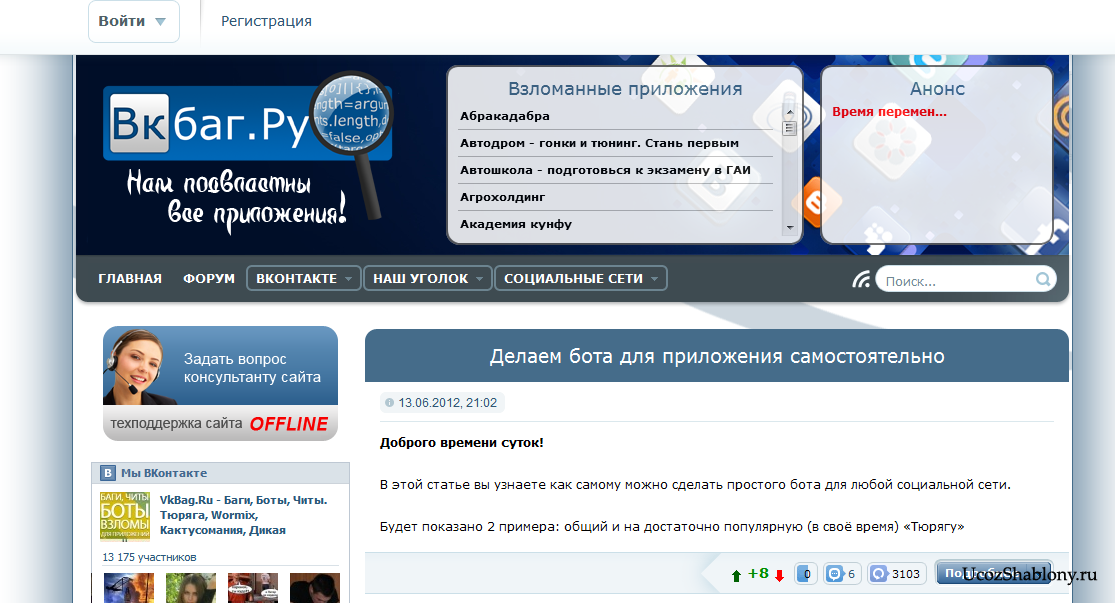Click the VK logo icon in Мы ВКонтакте
The image size is (1115, 603).
(107, 473)
